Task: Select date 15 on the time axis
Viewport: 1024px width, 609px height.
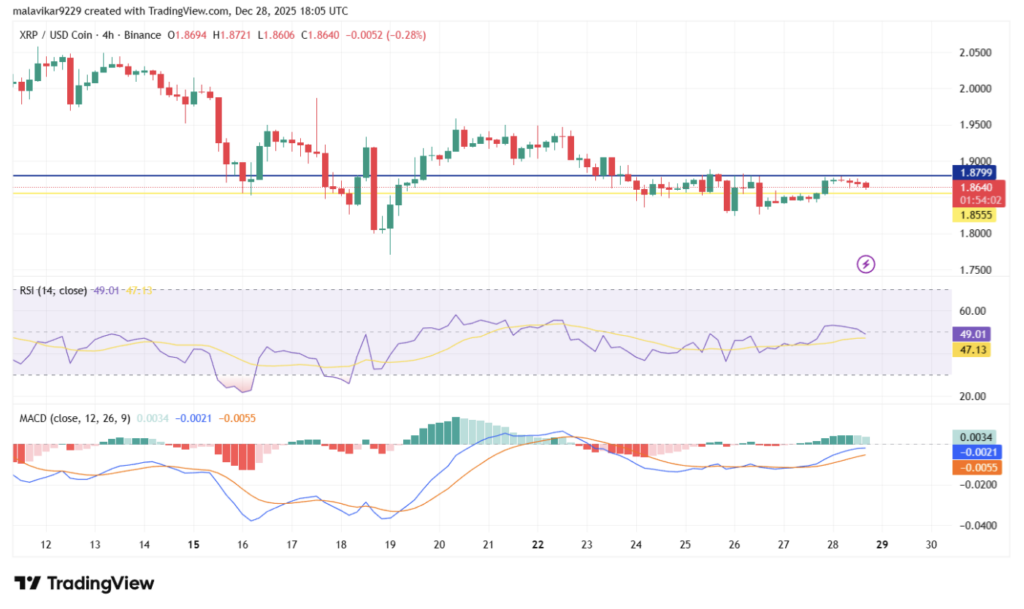Action: (x=194, y=544)
